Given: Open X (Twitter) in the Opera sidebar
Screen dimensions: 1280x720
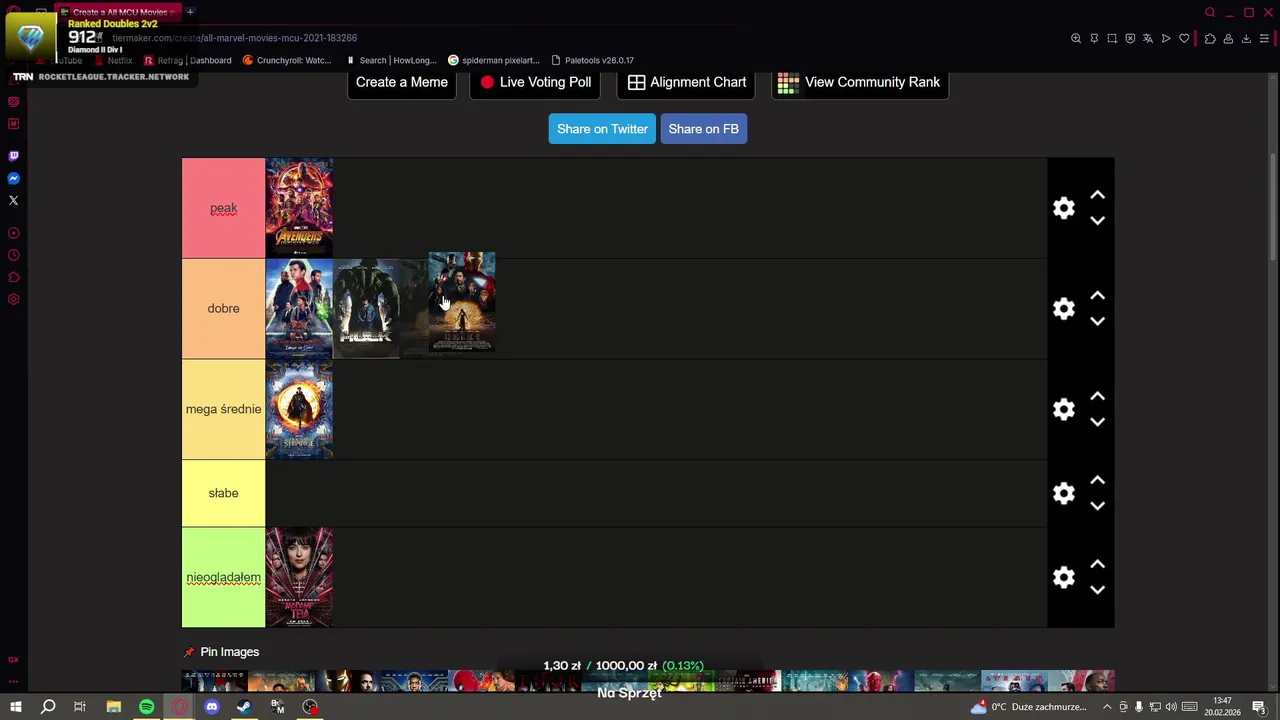Looking at the screenshot, I should pyautogui.click(x=13, y=200).
